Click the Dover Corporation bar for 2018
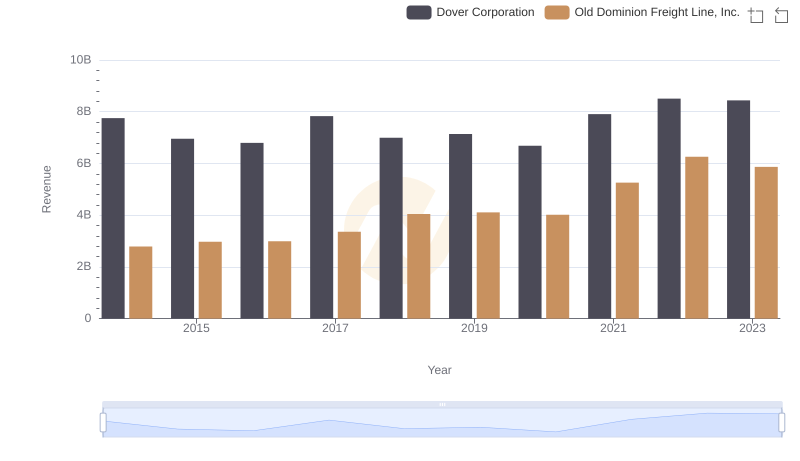Screen dimensions: 800x461 (x=391, y=228)
